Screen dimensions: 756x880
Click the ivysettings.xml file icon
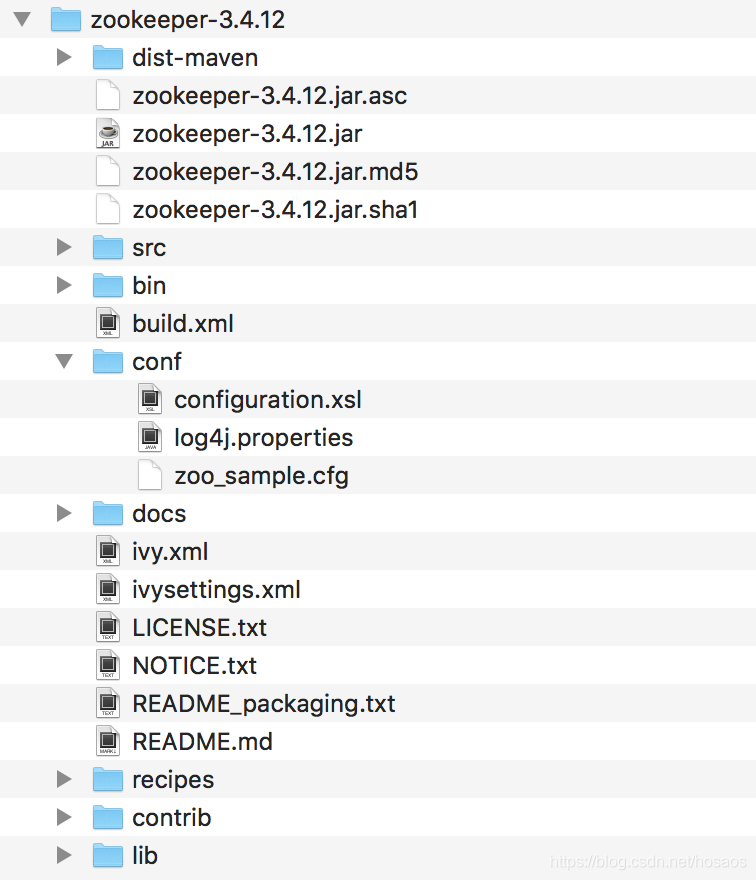pos(107,590)
